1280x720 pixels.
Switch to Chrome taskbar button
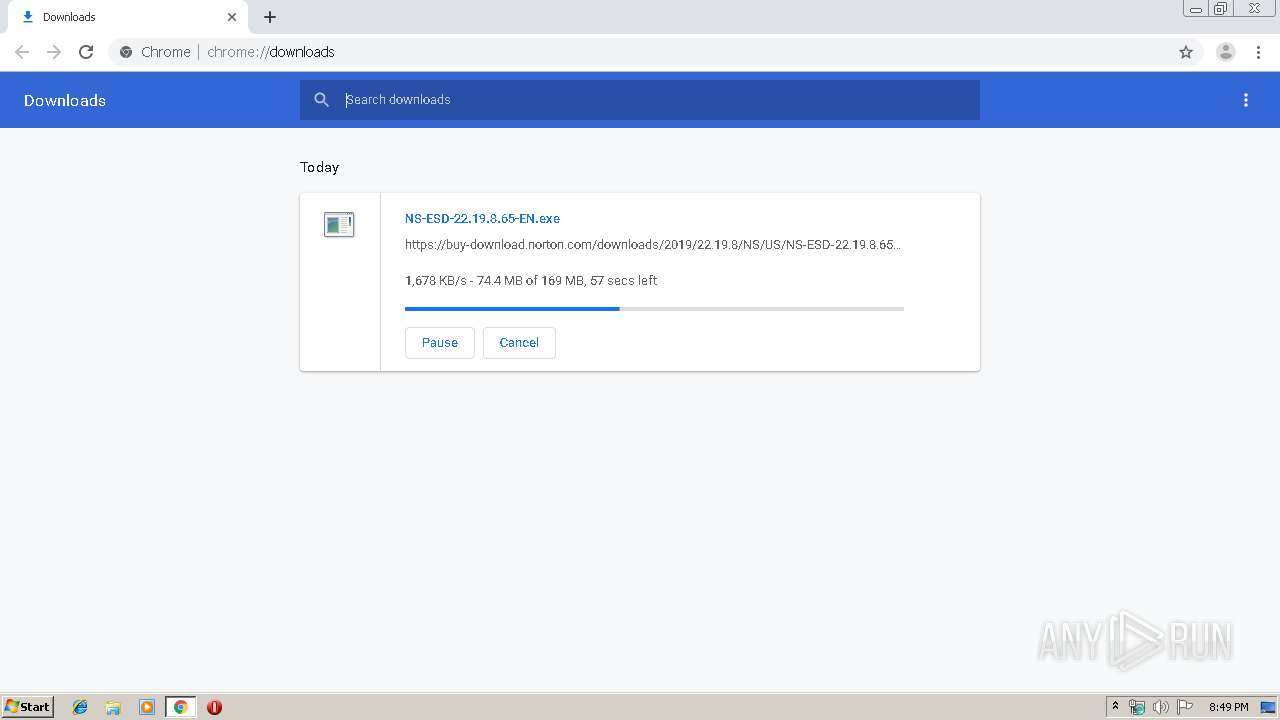pyautogui.click(x=180, y=707)
